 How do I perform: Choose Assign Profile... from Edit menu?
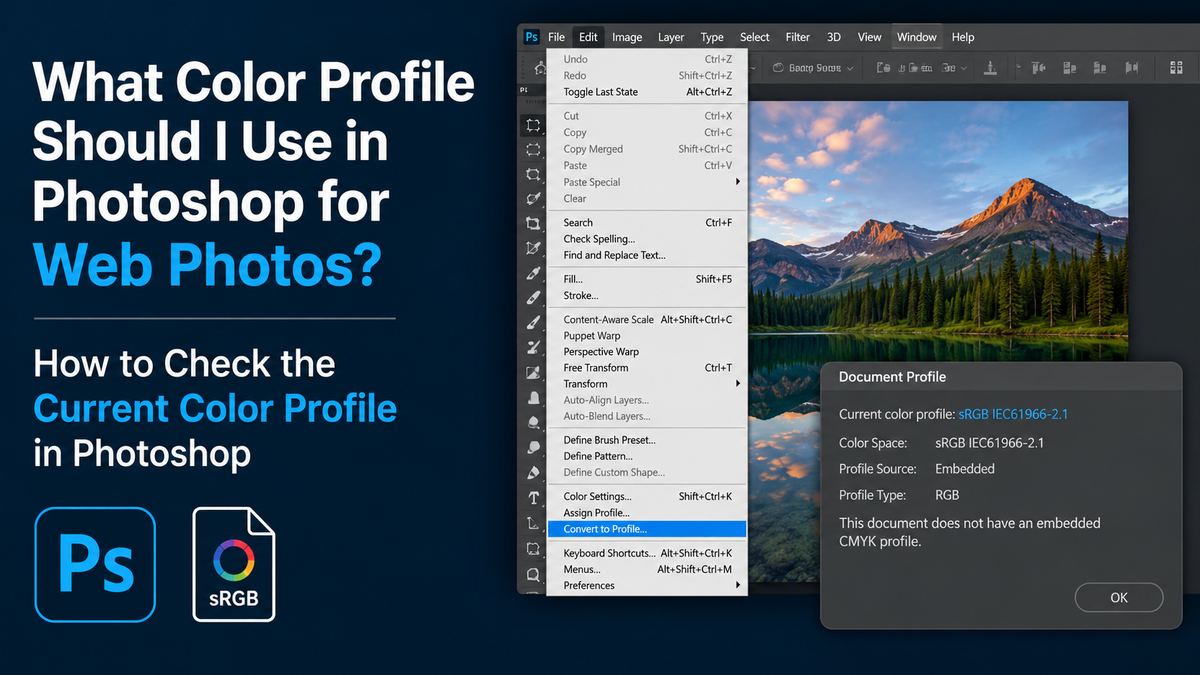647,513
